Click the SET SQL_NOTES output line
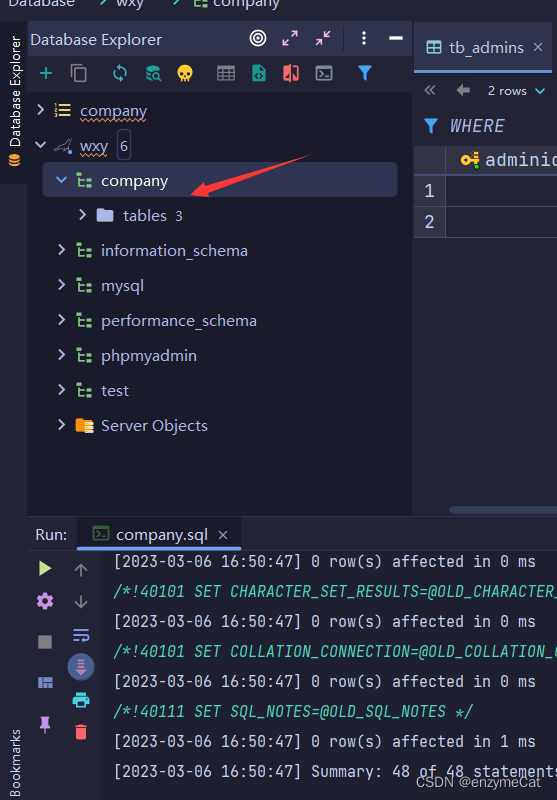557x800 pixels. pyautogui.click(x=293, y=711)
